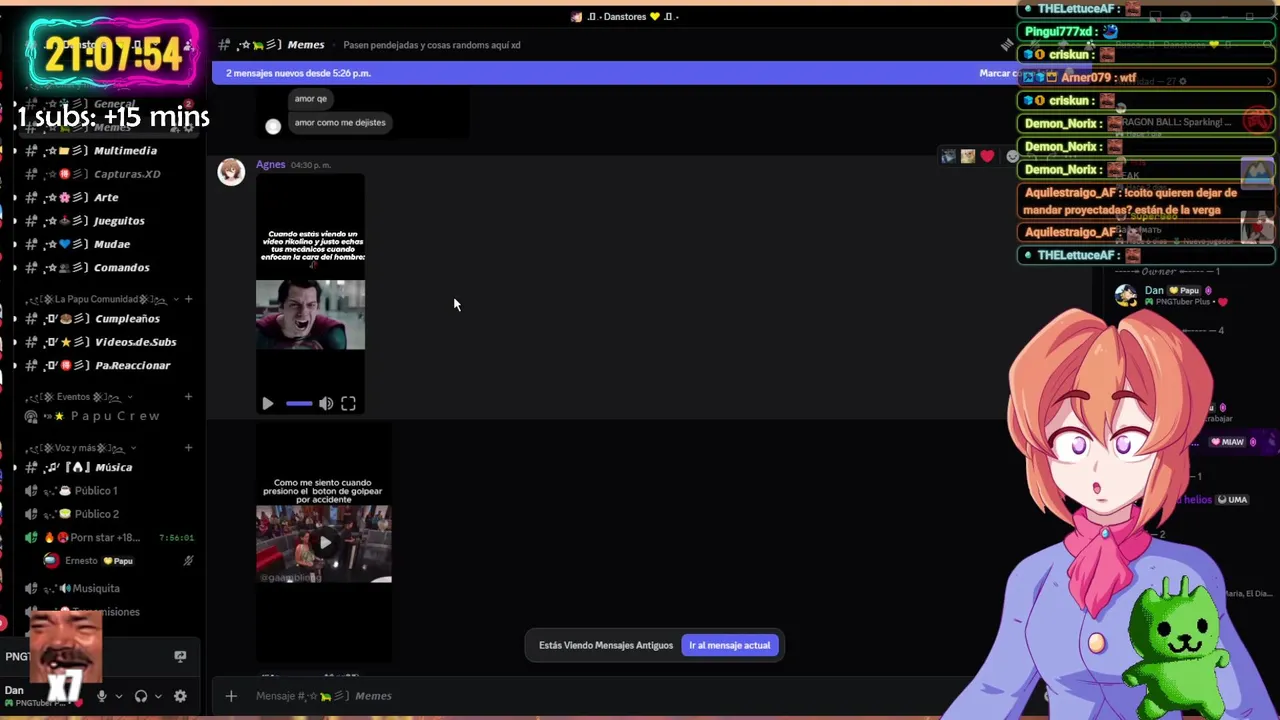
Task: Play the Superman meme video
Action: click(268, 404)
